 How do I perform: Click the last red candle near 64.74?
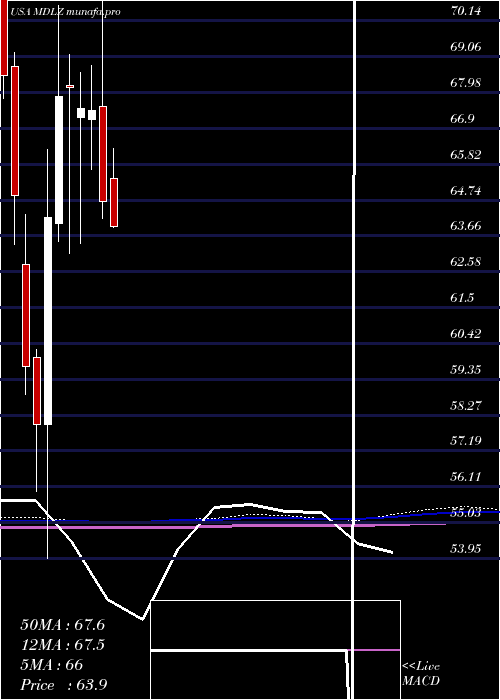click(114, 203)
